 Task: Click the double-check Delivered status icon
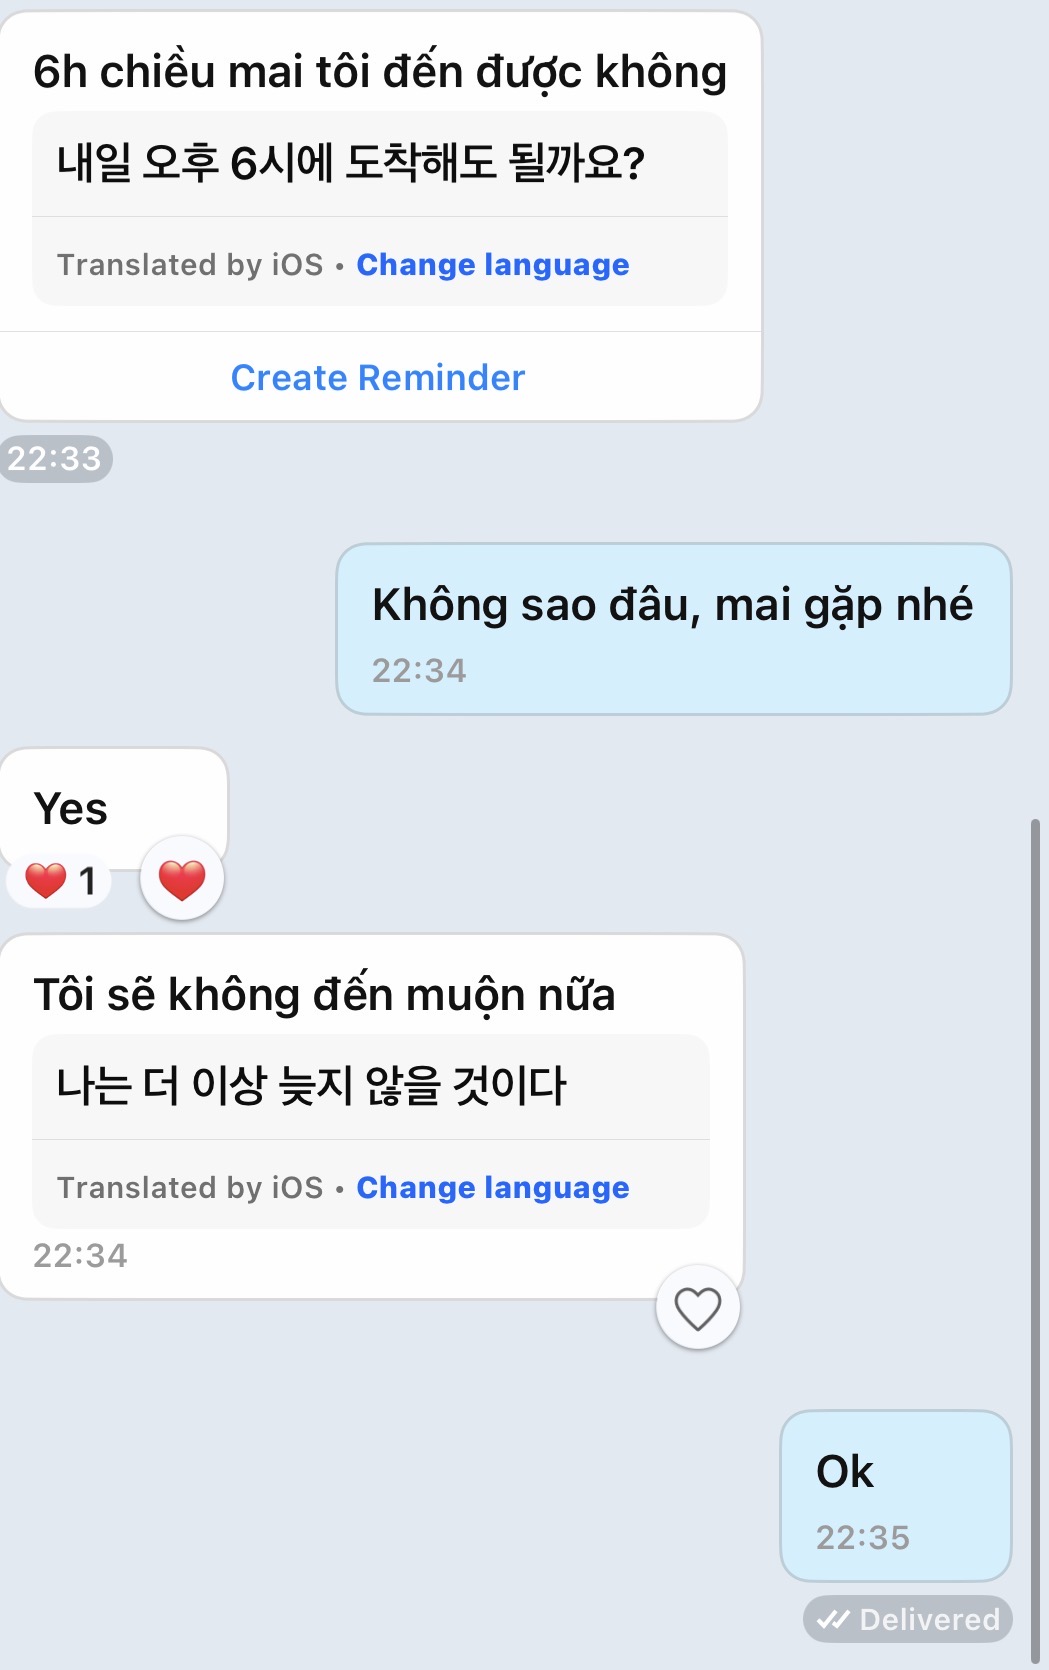coord(833,1619)
